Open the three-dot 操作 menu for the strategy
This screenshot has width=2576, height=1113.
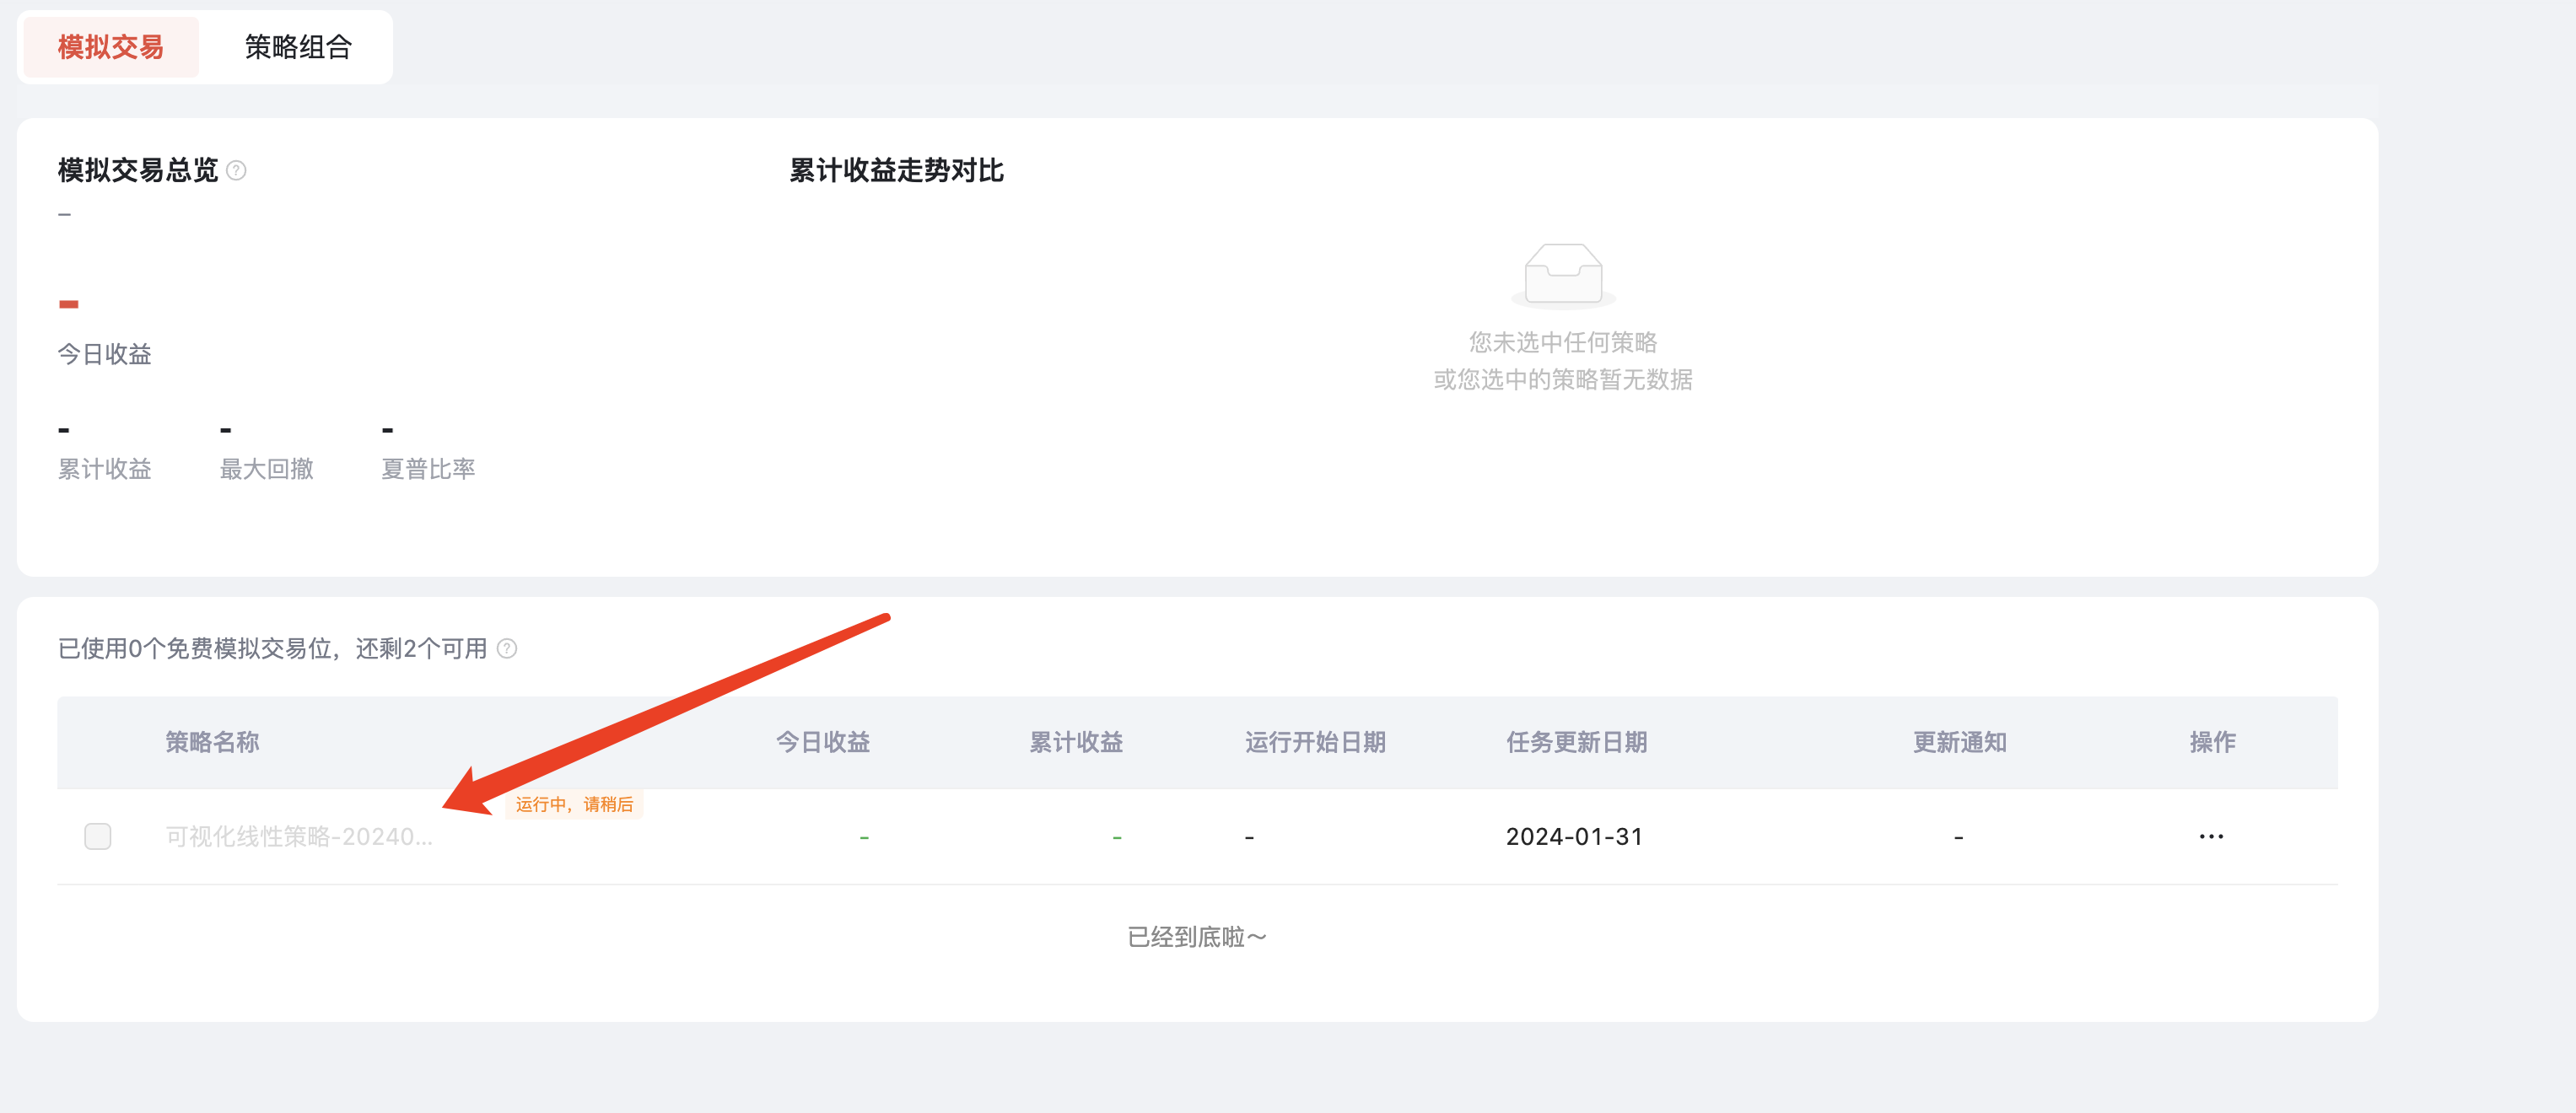2210,836
